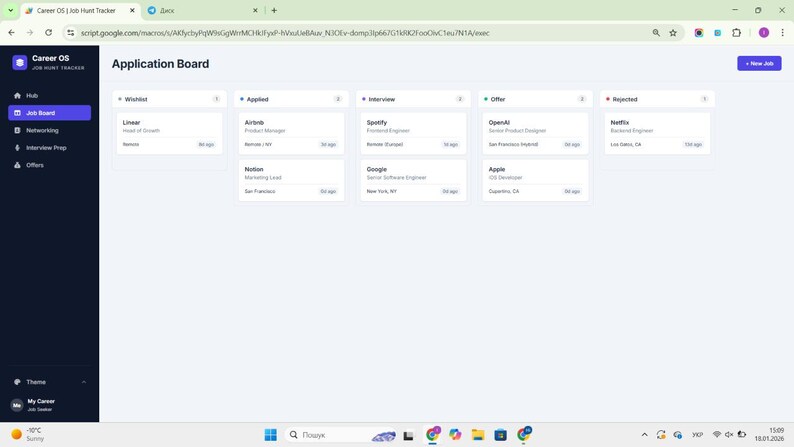This screenshot has width=794, height=447.
Task: Click the Wishlist column header
Action: (x=170, y=99)
